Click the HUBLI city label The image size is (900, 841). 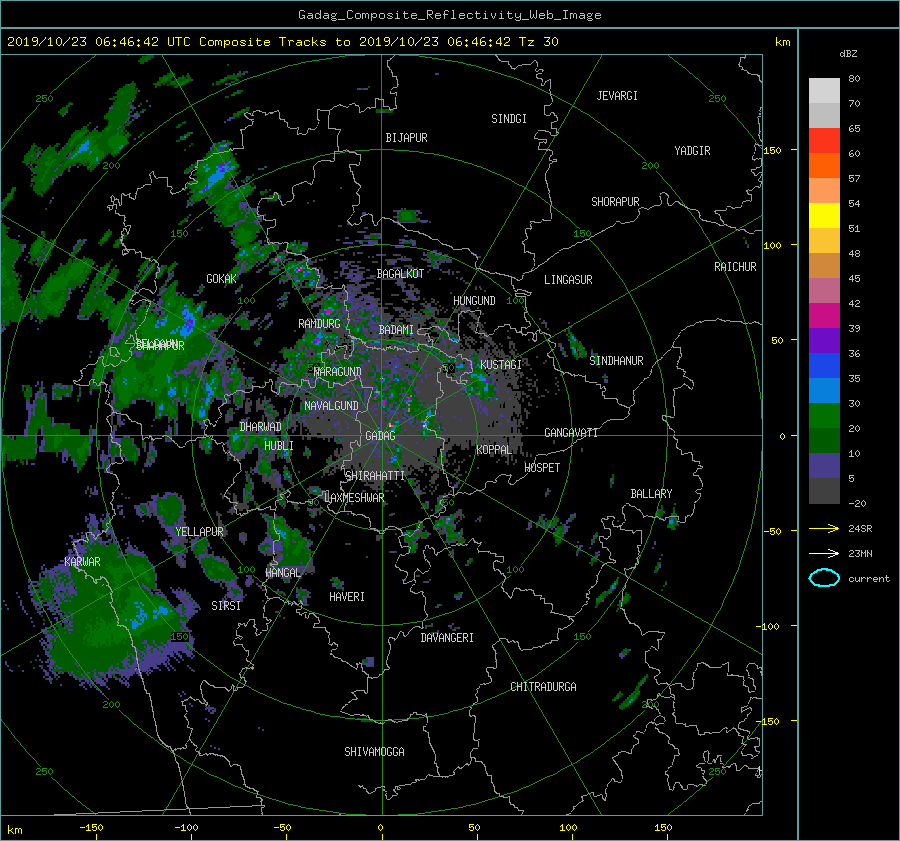tap(279, 445)
